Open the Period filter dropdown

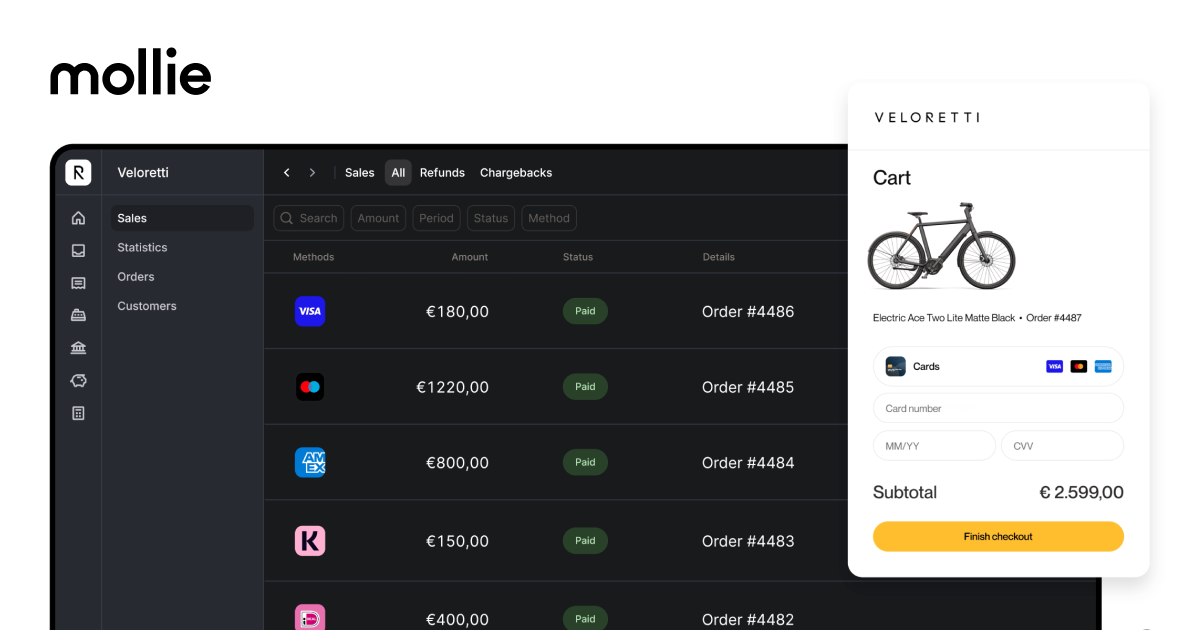coord(436,218)
